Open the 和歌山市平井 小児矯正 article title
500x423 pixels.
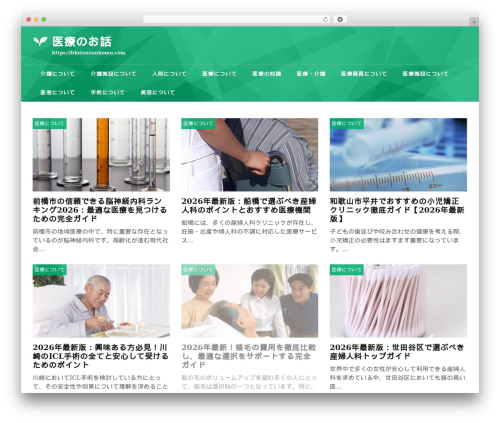point(397,210)
